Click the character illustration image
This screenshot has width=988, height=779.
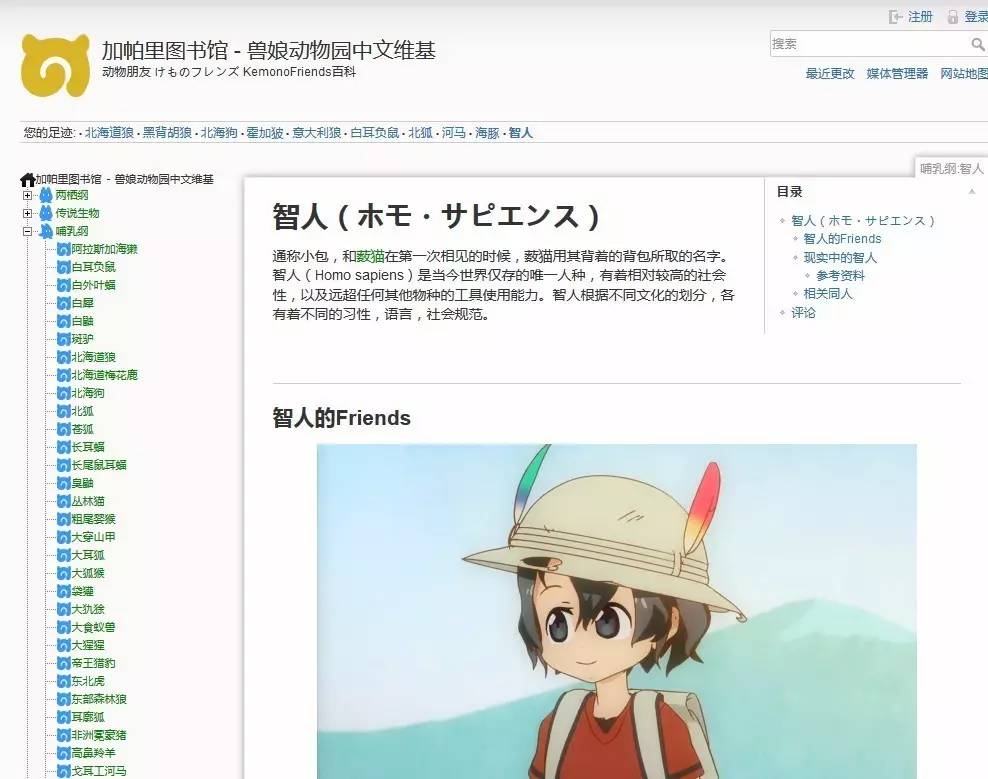click(616, 611)
